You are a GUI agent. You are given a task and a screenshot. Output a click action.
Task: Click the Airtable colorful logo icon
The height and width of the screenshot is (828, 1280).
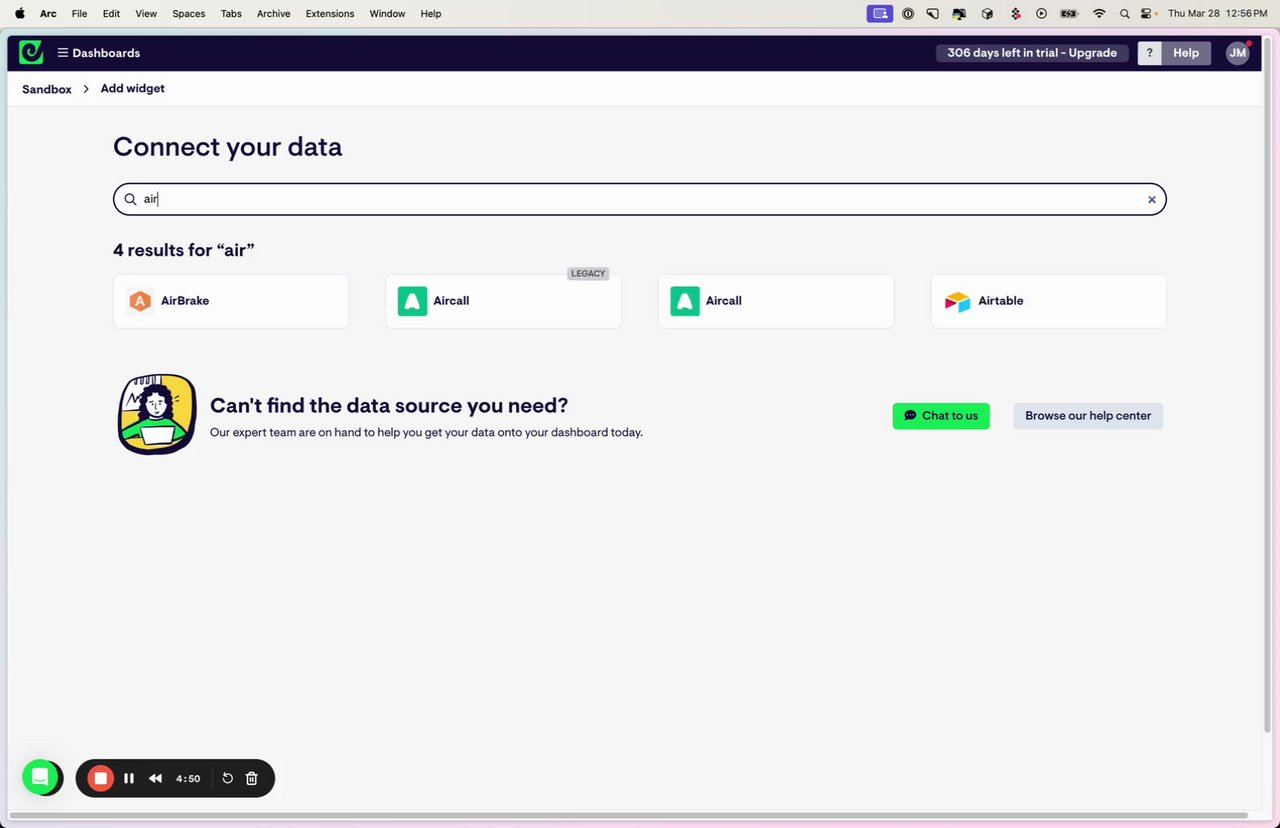click(x=957, y=301)
